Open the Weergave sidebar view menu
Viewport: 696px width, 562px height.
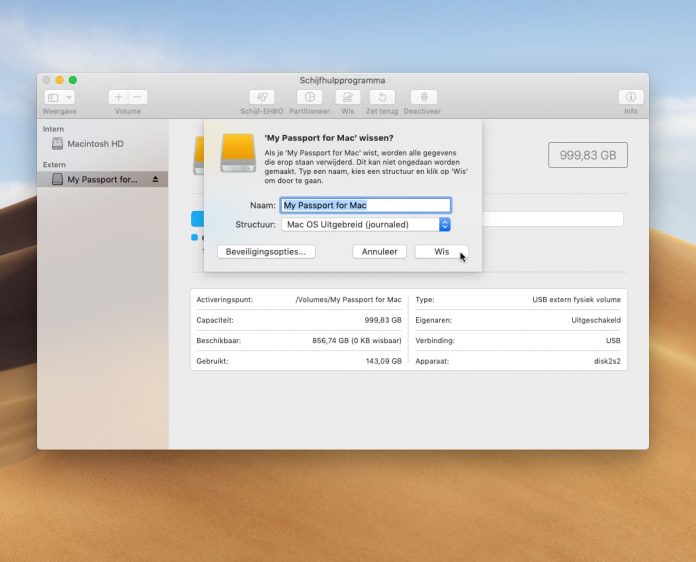[57, 97]
